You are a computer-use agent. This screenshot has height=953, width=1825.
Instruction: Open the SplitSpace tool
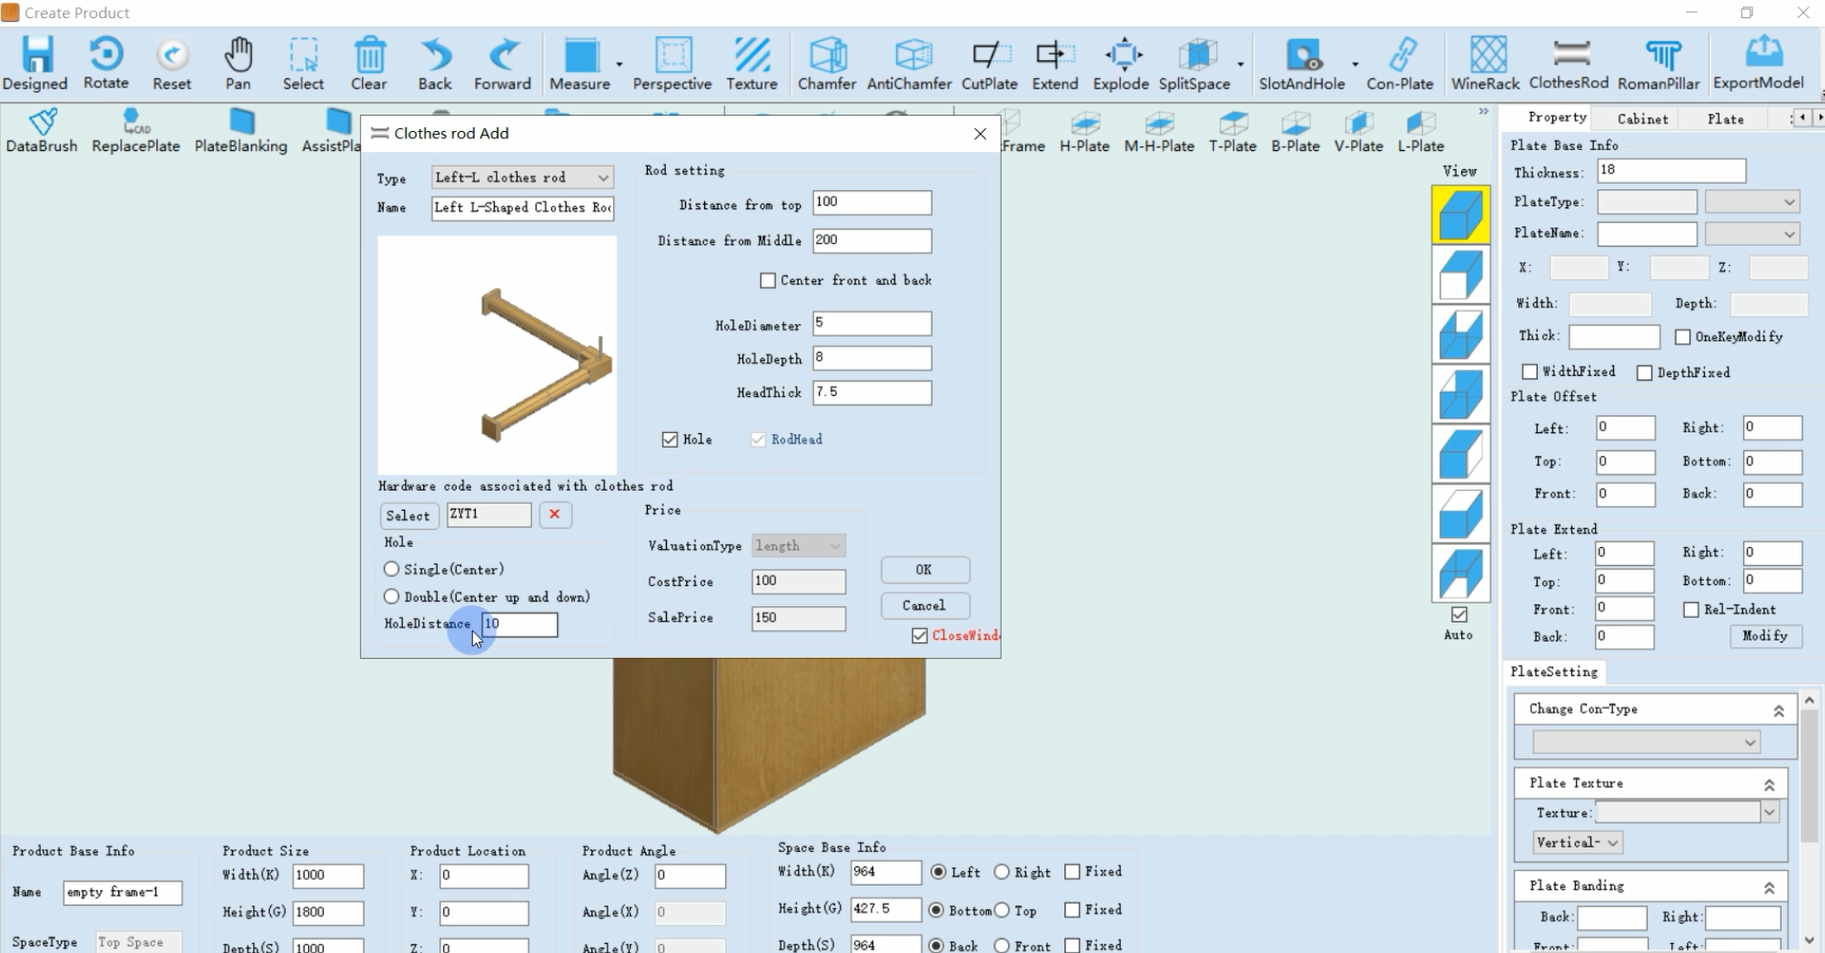(x=1195, y=63)
